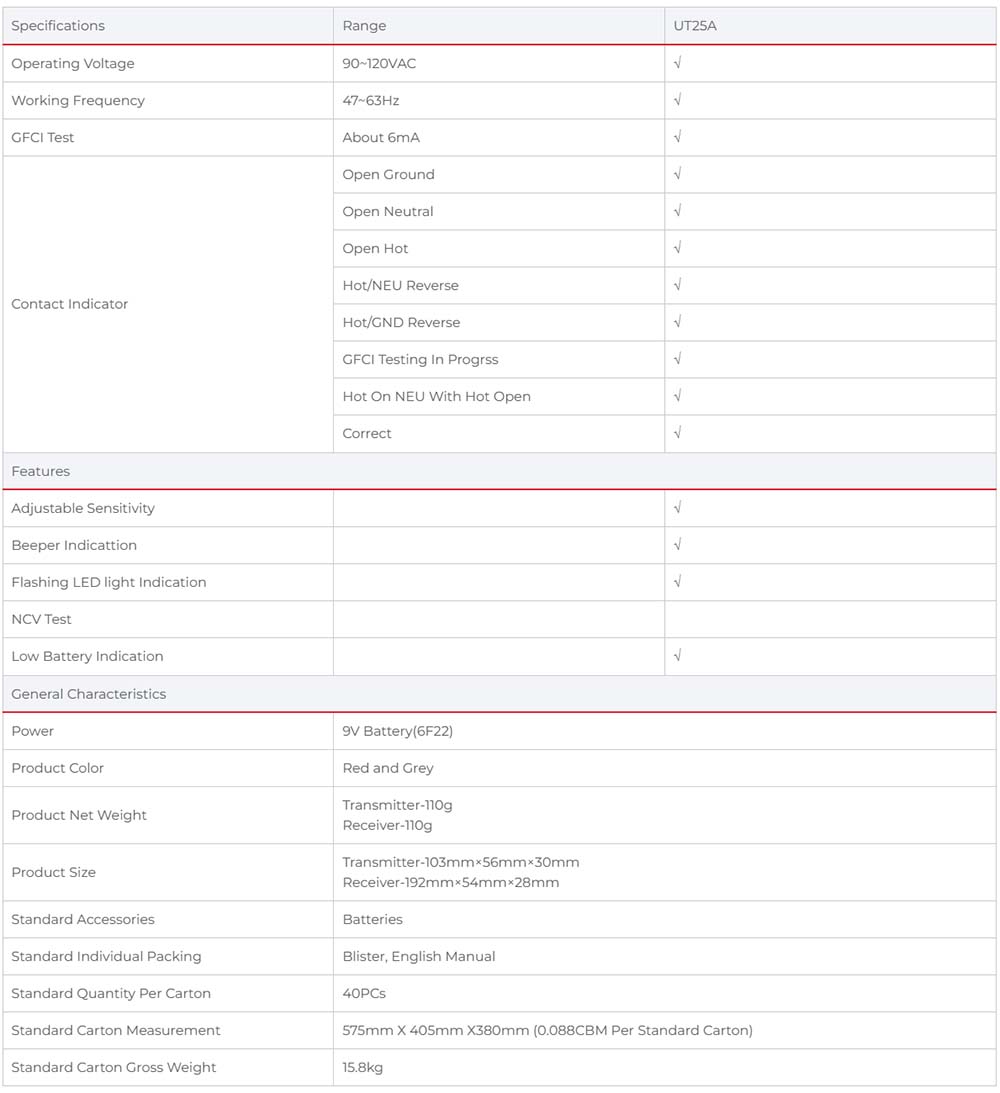Select the Features section heading
The width and height of the screenshot is (1000, 1093).
point(41,471)
